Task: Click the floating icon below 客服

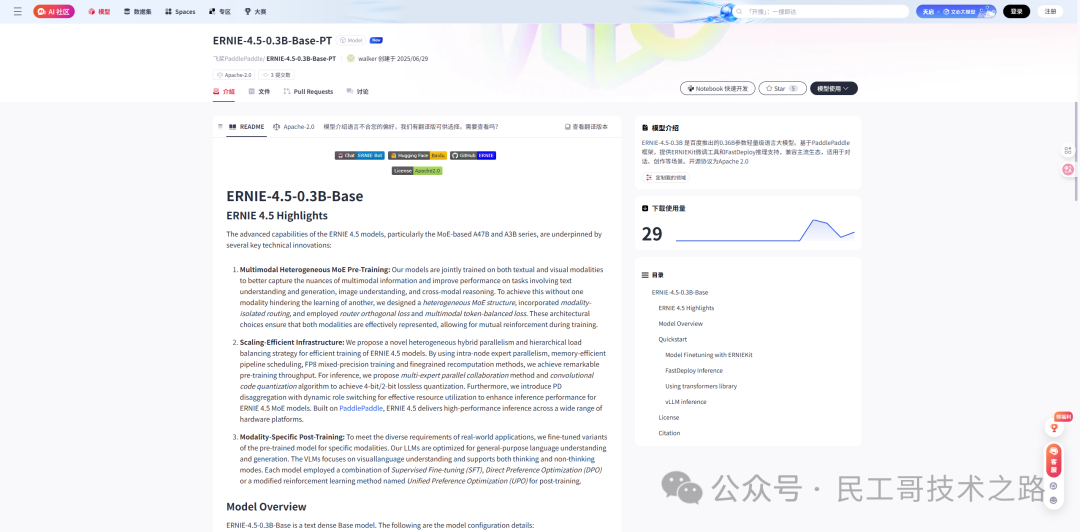Action: coord(1053,486)
